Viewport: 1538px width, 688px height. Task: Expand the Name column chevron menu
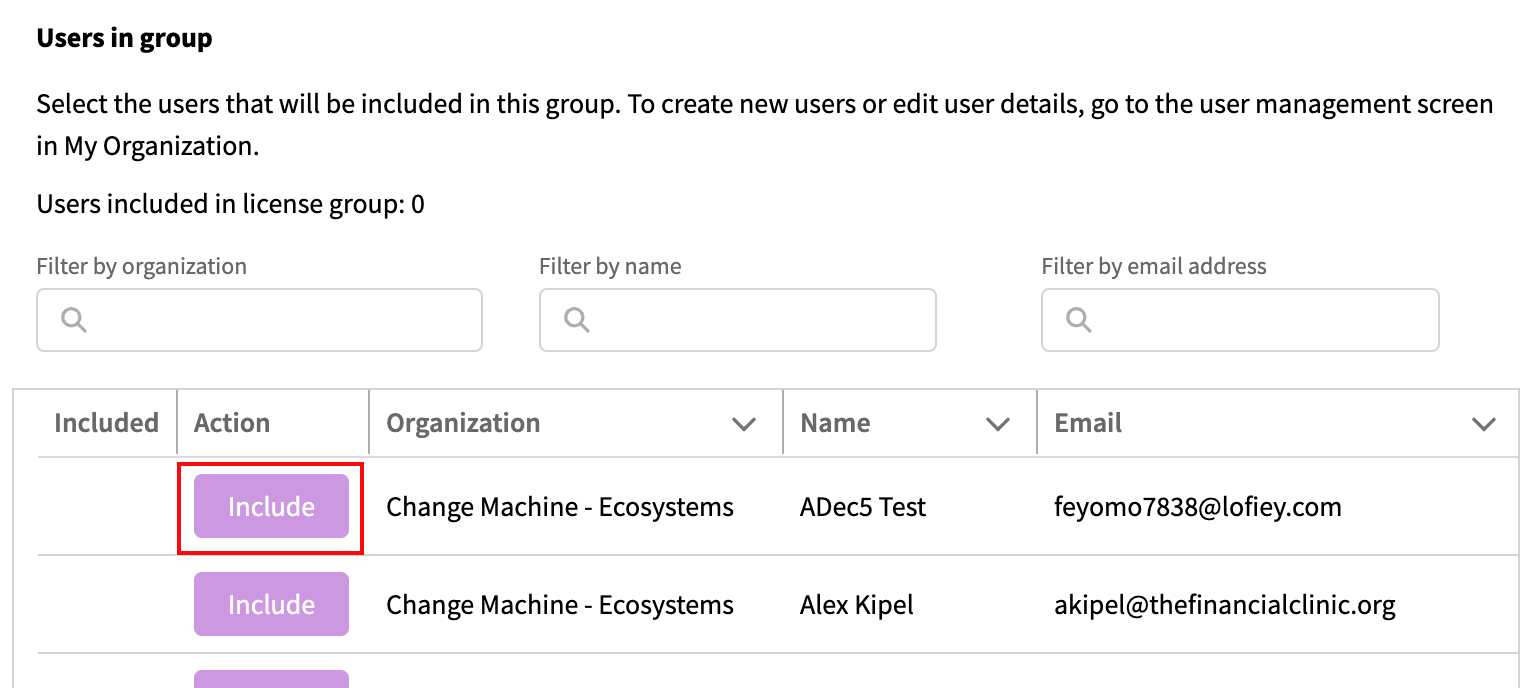tap(998, 424)
